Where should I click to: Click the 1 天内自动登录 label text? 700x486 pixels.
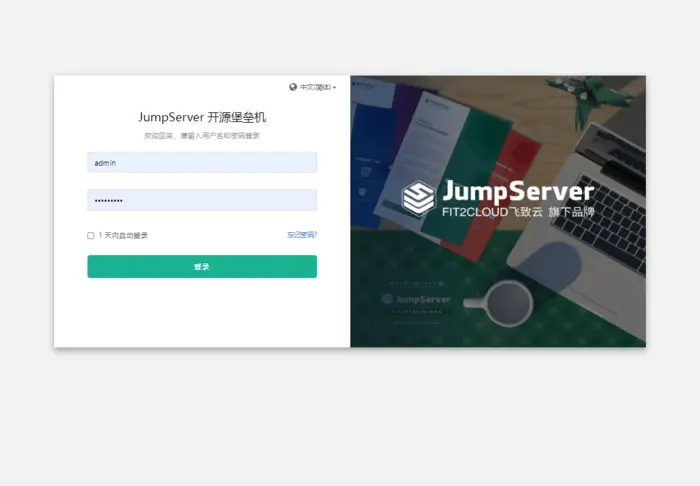123,235
